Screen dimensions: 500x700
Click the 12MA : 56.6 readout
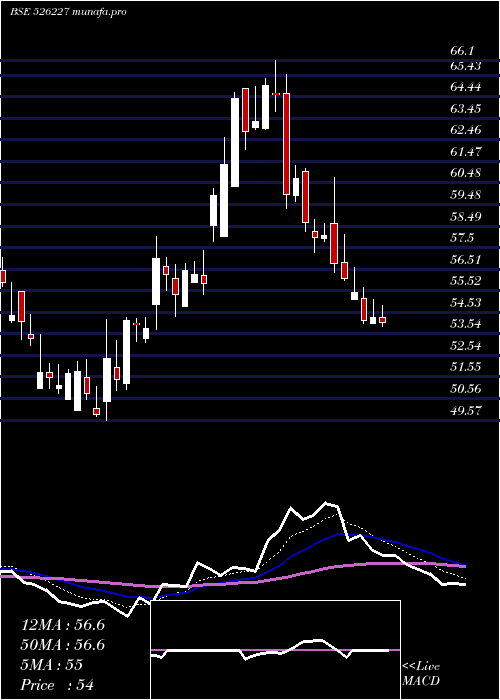click(x=63, y=625)
